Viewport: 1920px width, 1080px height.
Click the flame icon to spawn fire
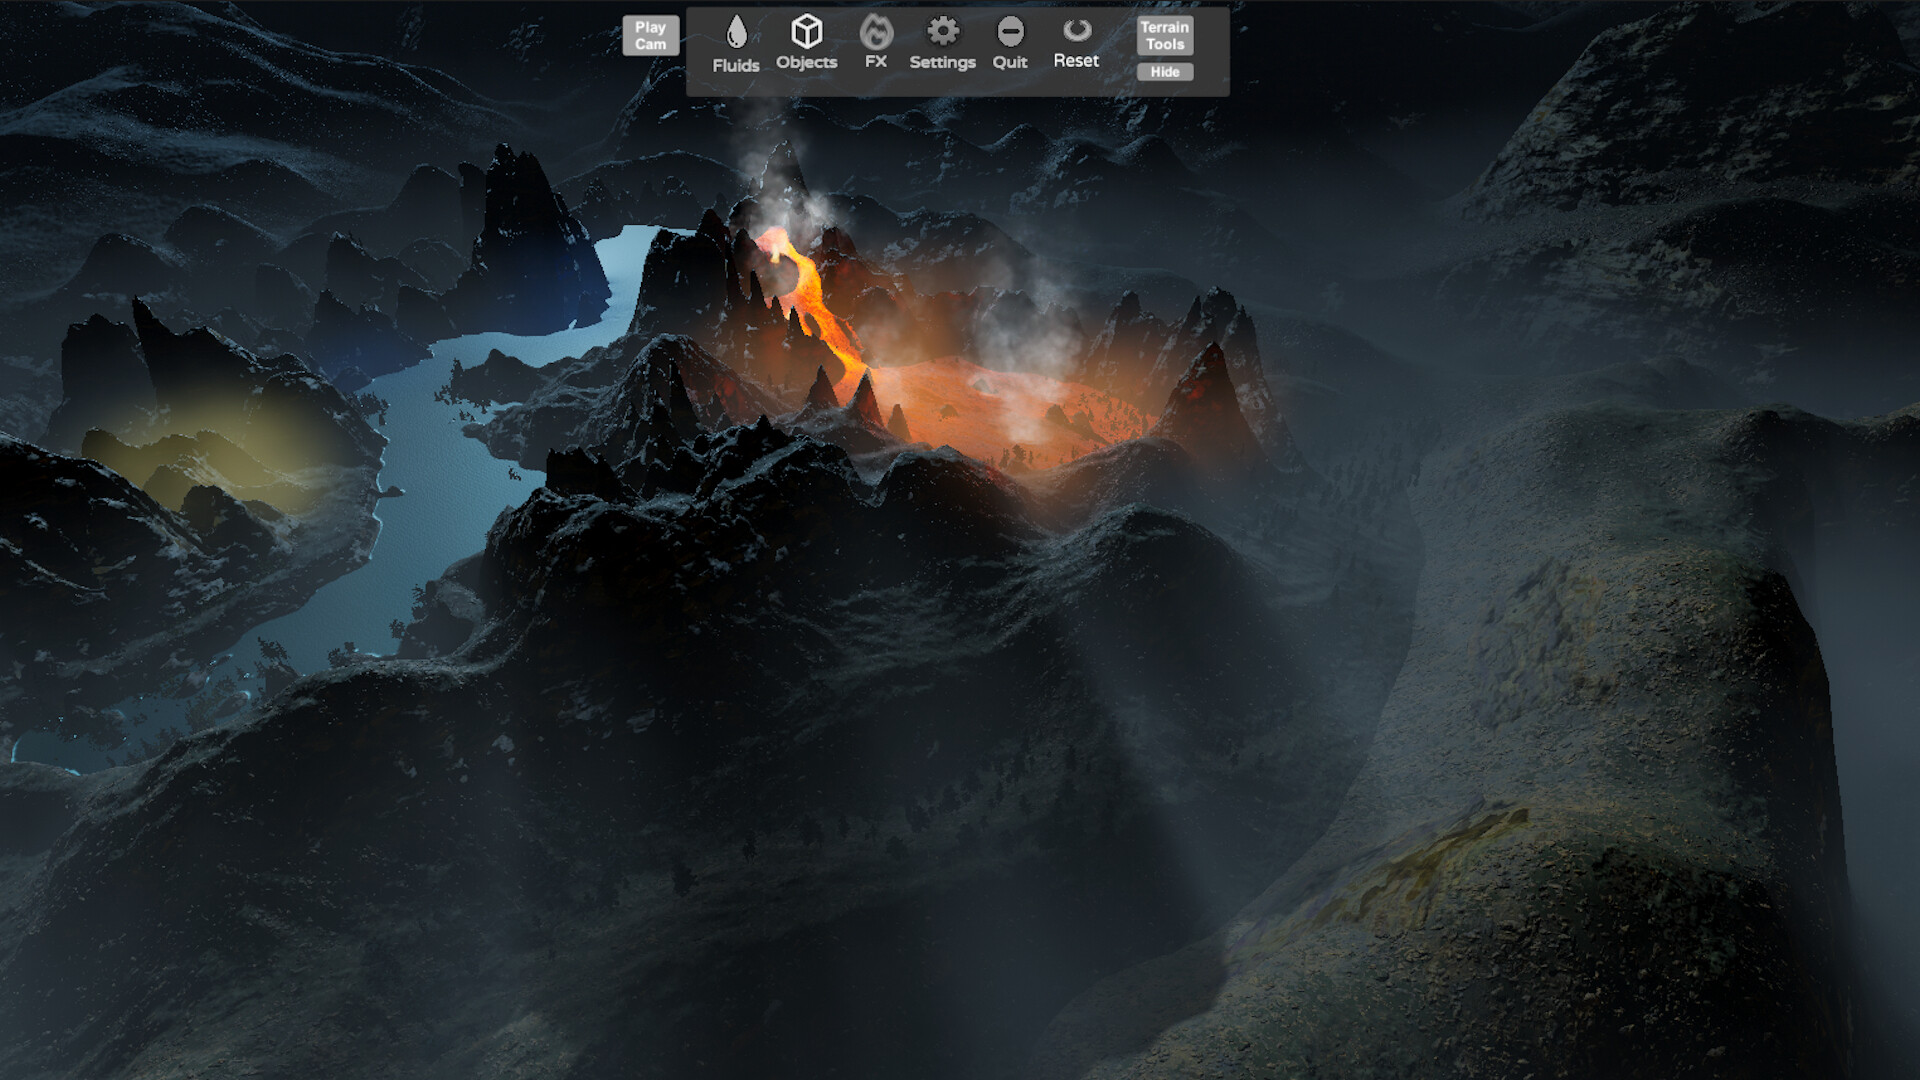876,33
